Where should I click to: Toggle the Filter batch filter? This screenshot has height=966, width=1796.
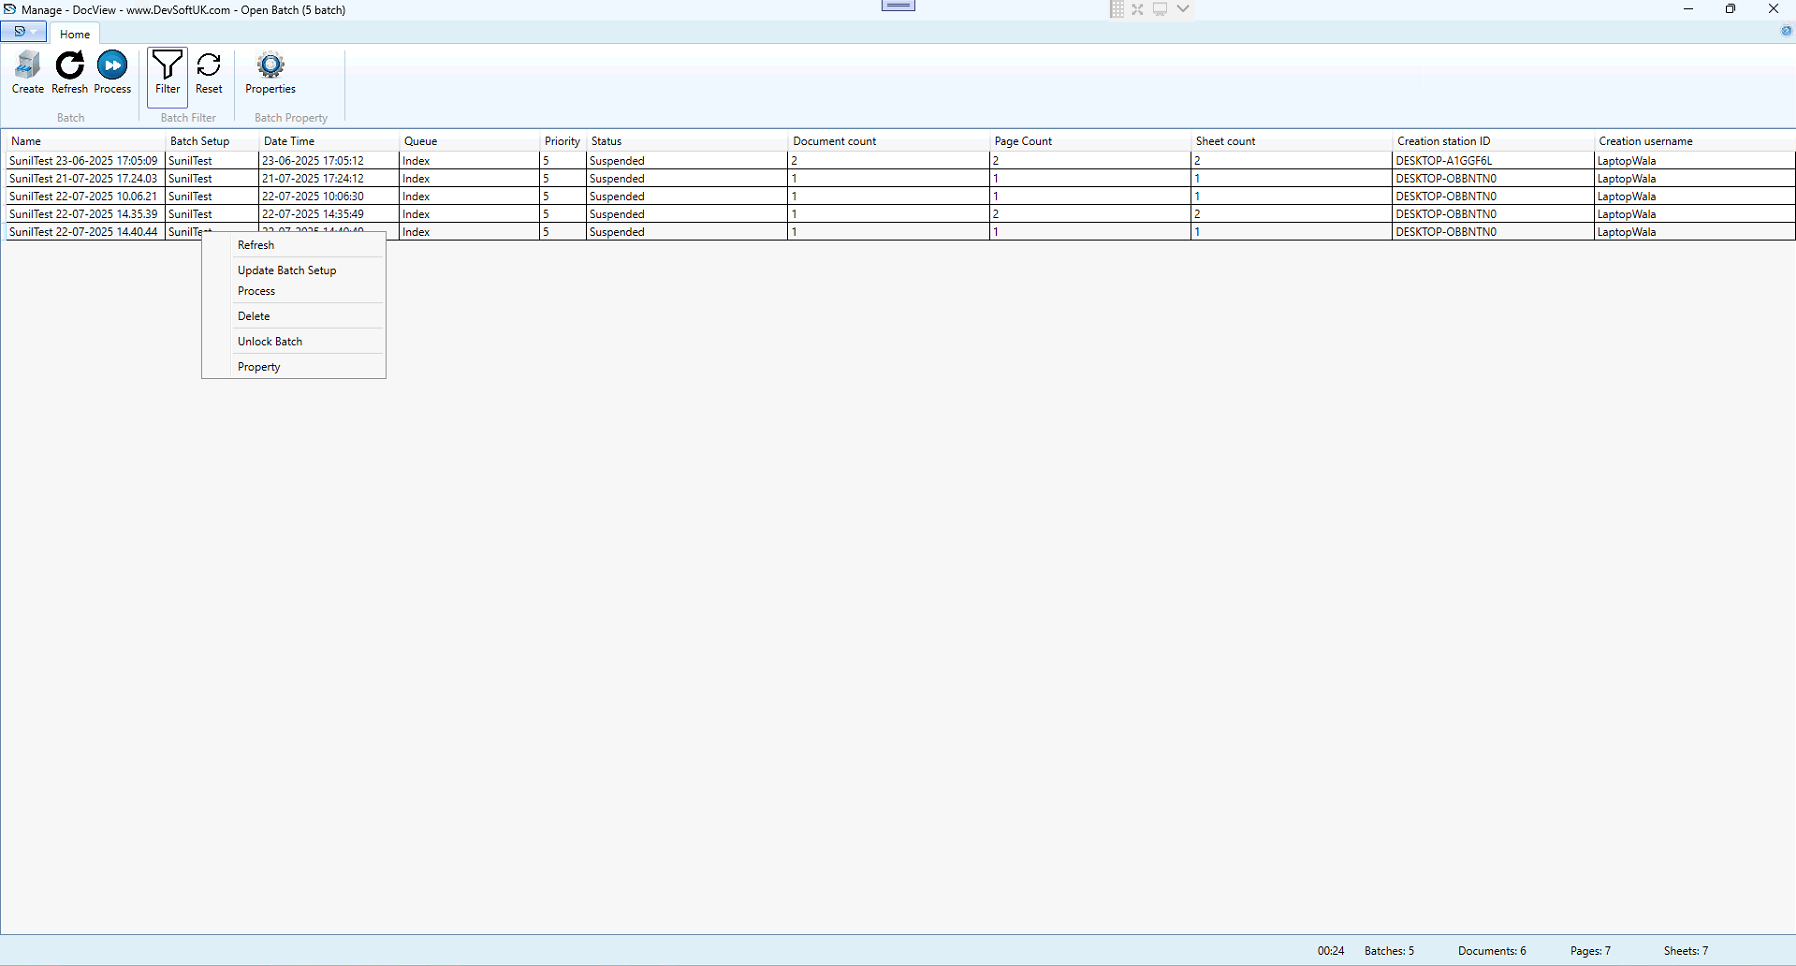click(167, 73)
